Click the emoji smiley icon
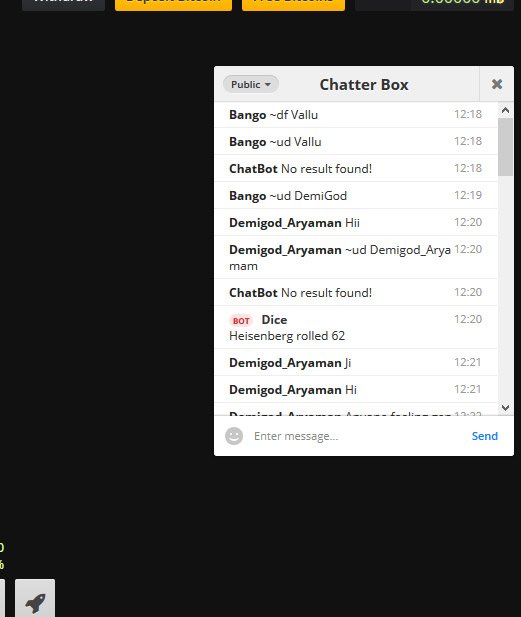Image resolution: width=521 pixels, height=617 pixels. point(234,436)
